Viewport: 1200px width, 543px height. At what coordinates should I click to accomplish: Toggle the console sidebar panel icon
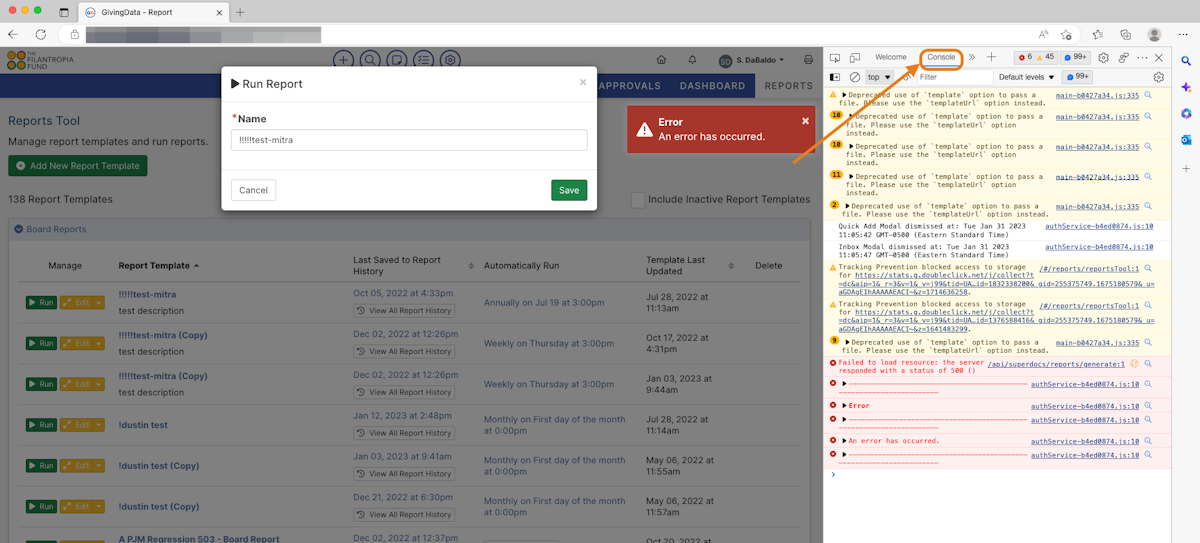(x=835, y=77)
